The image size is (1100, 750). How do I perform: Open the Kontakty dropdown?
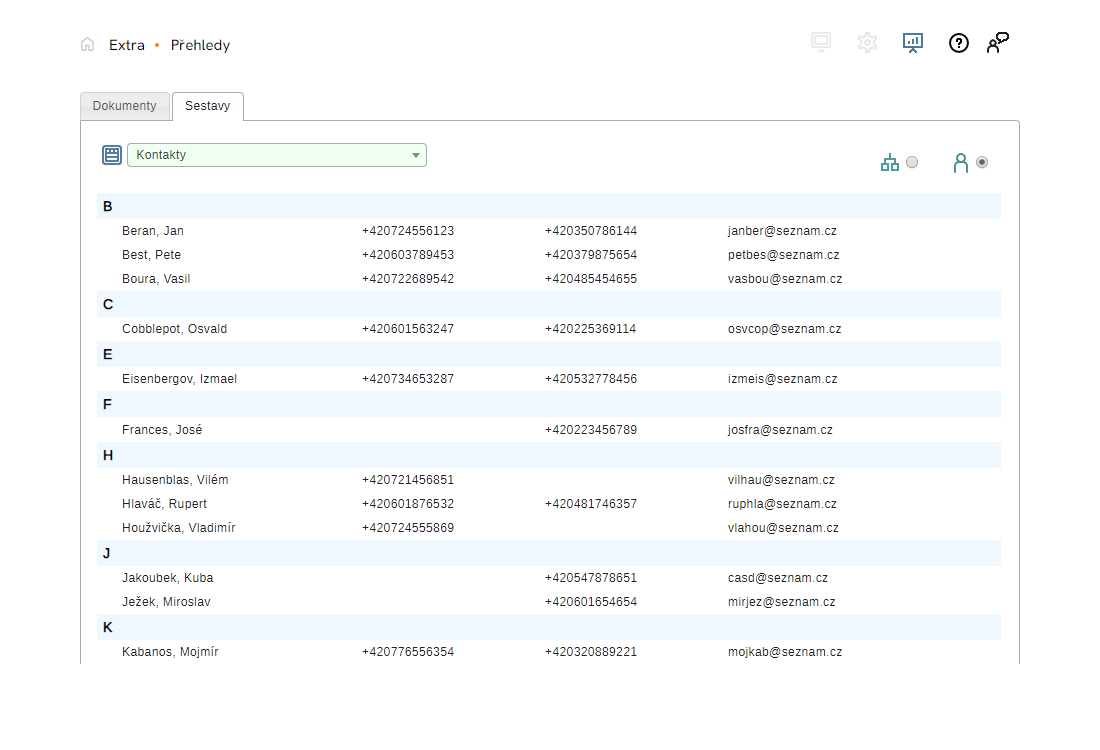tap(270, 155)
